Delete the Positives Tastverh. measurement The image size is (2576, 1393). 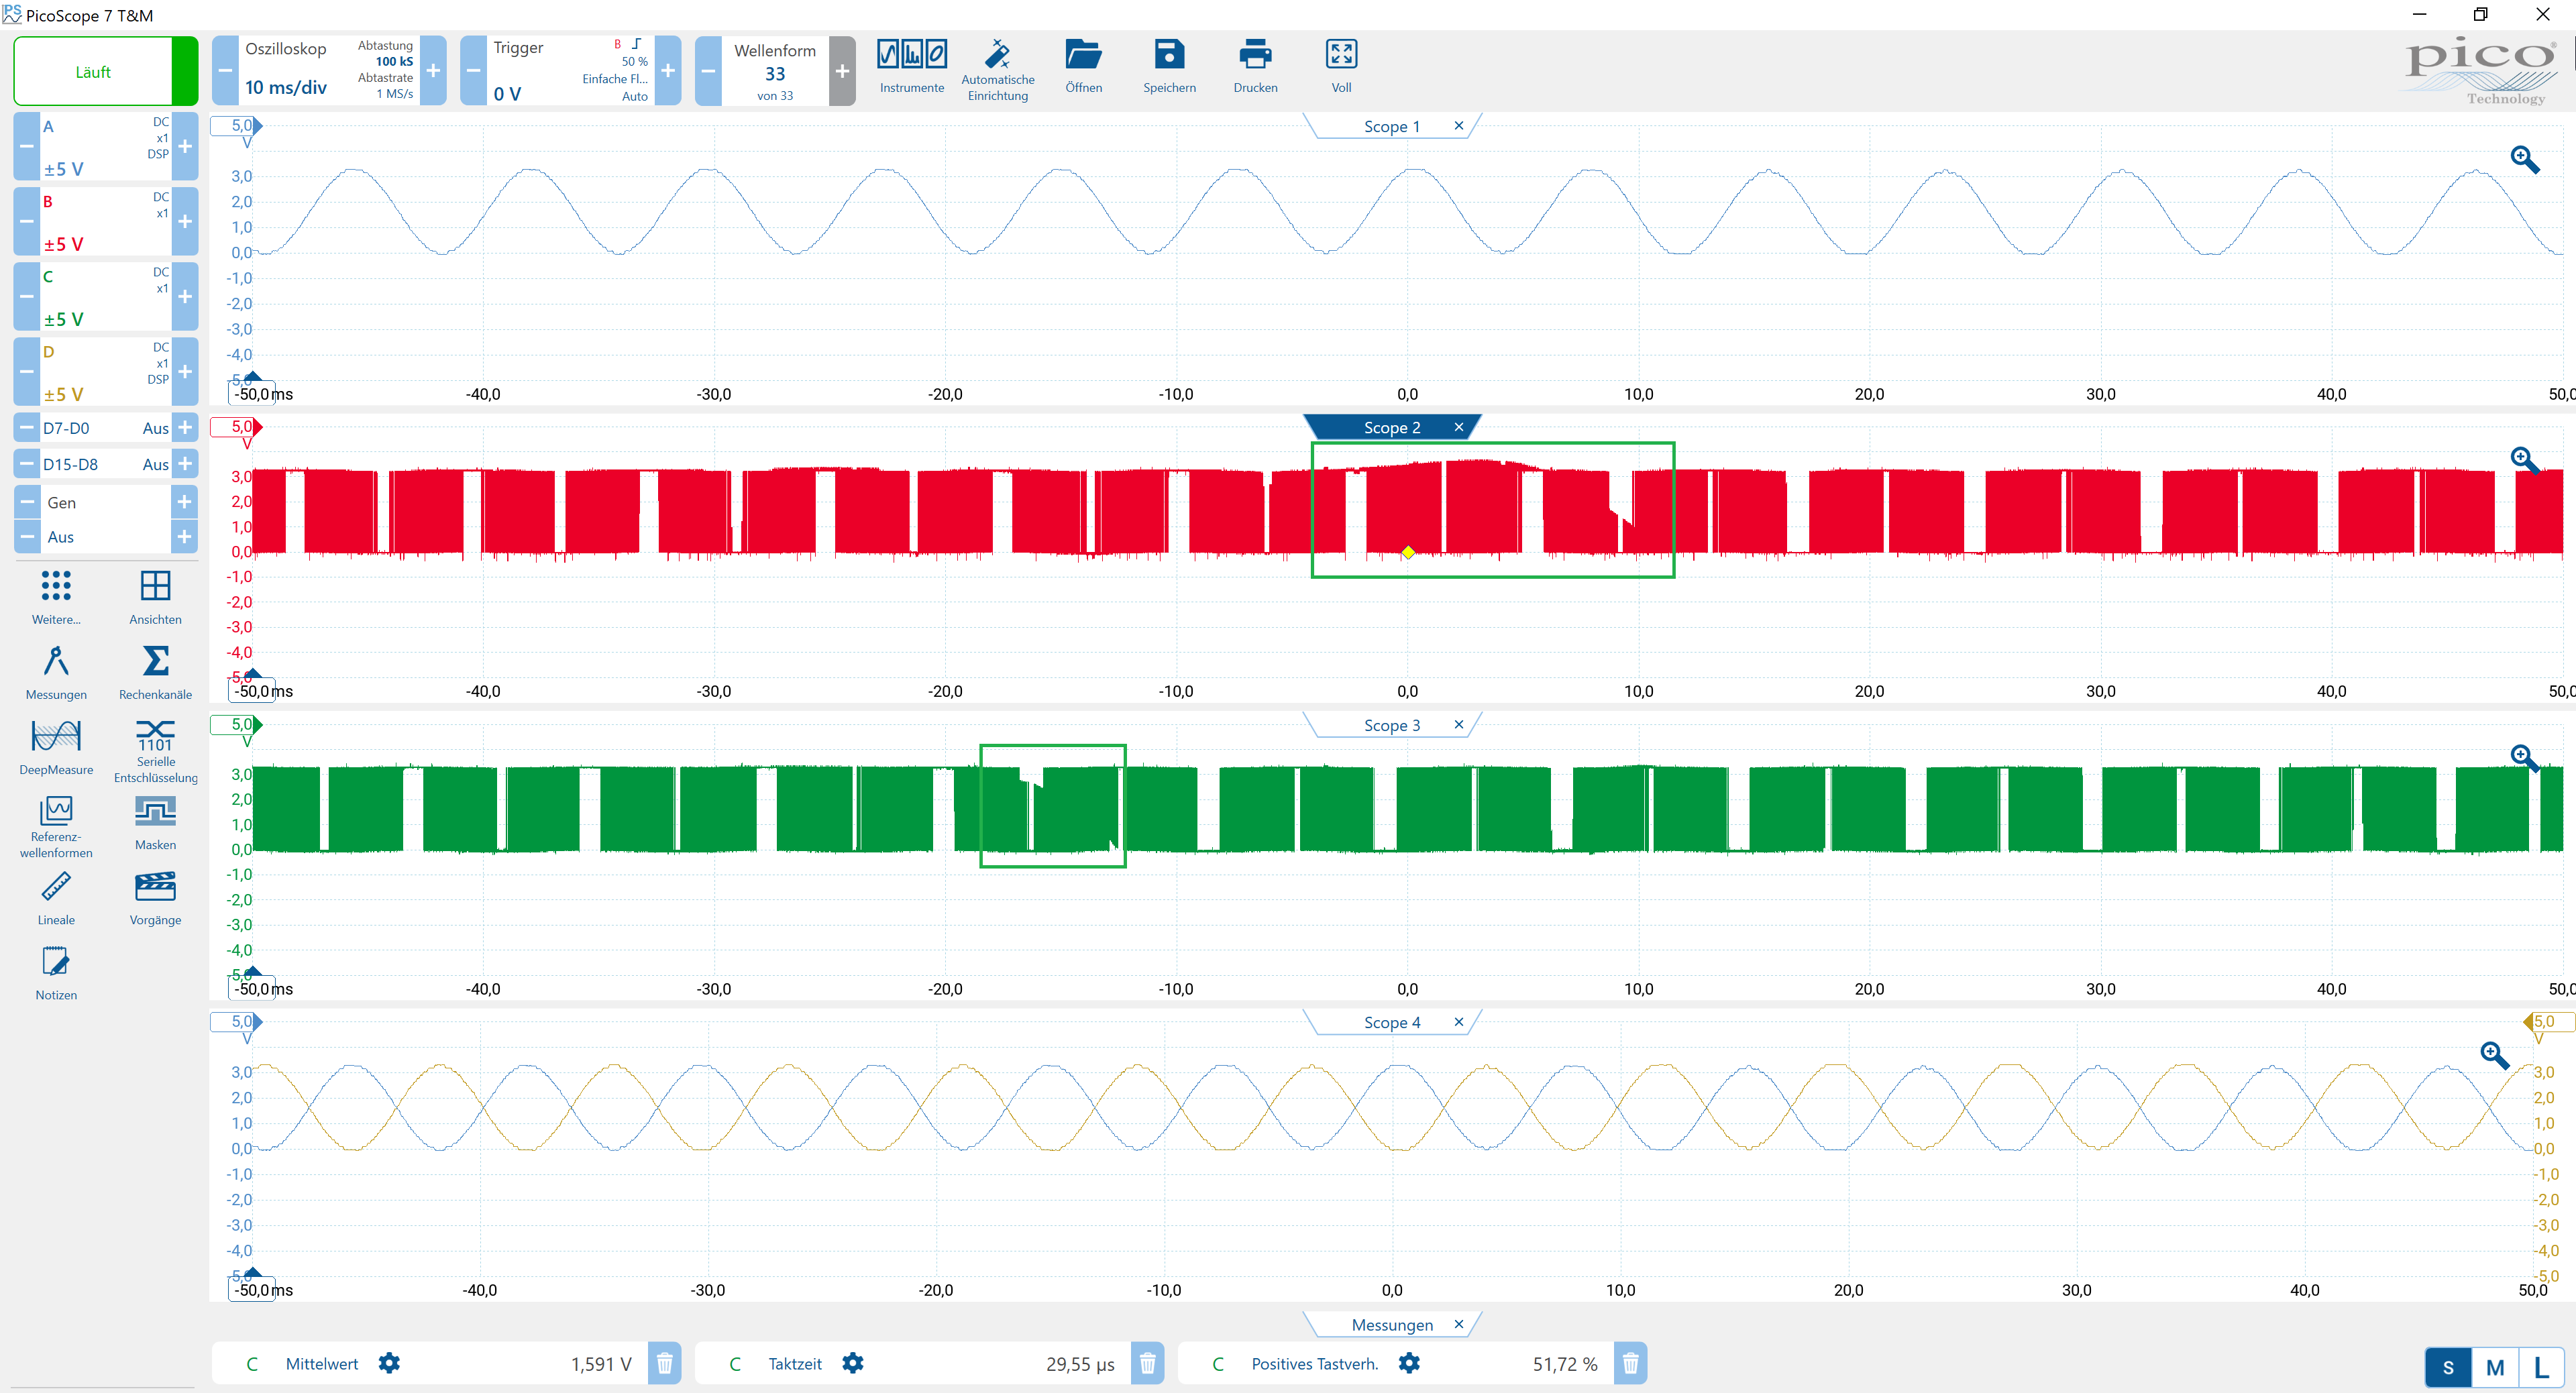(x=1630, y=1363)
